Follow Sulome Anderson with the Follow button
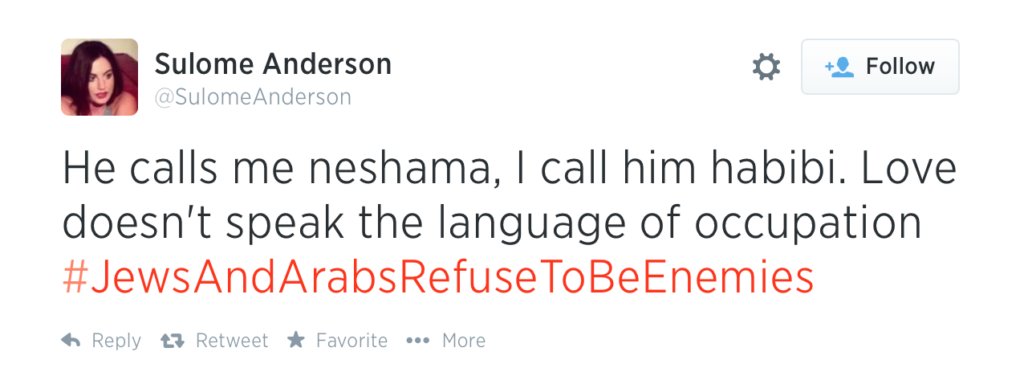This screenshot has height=368, width=1024. point(880,67)
